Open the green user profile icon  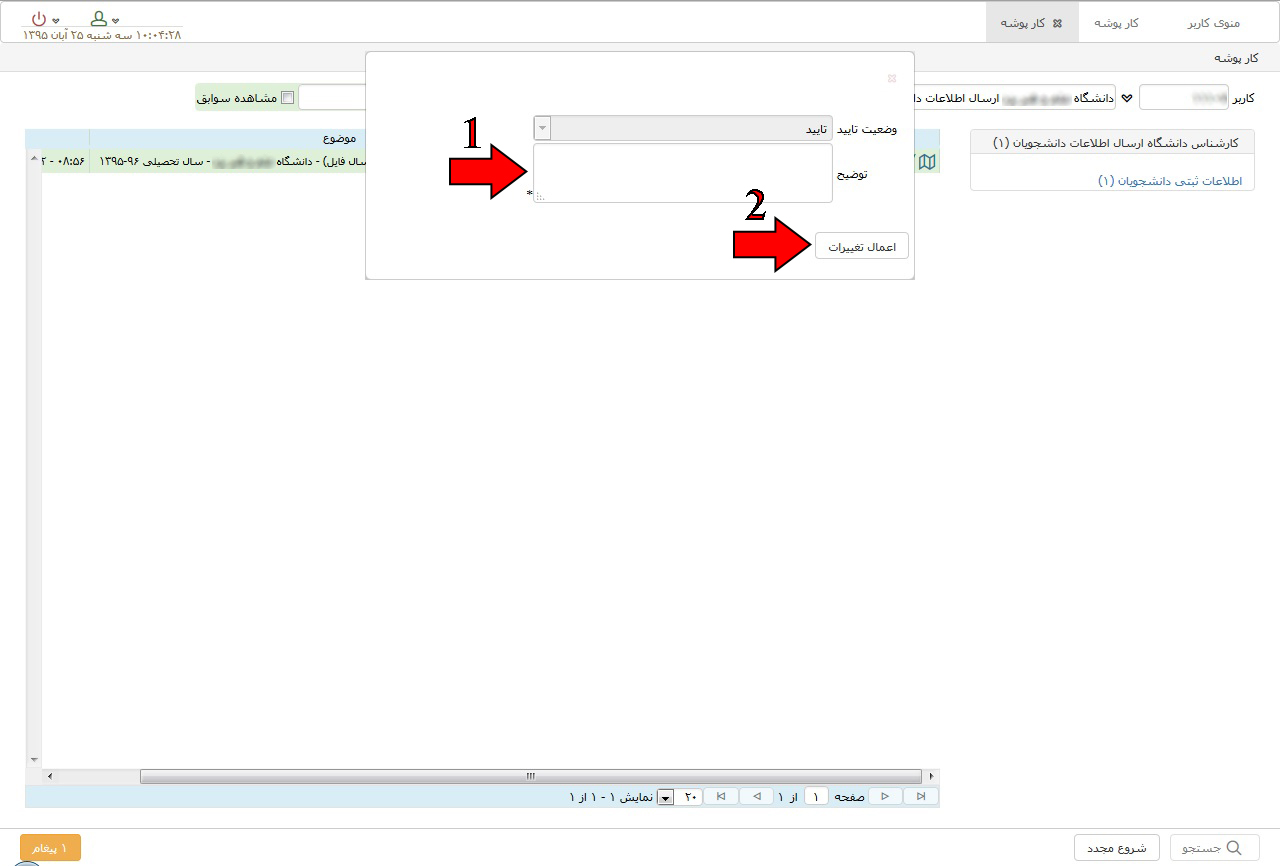(x=98, y=19)
